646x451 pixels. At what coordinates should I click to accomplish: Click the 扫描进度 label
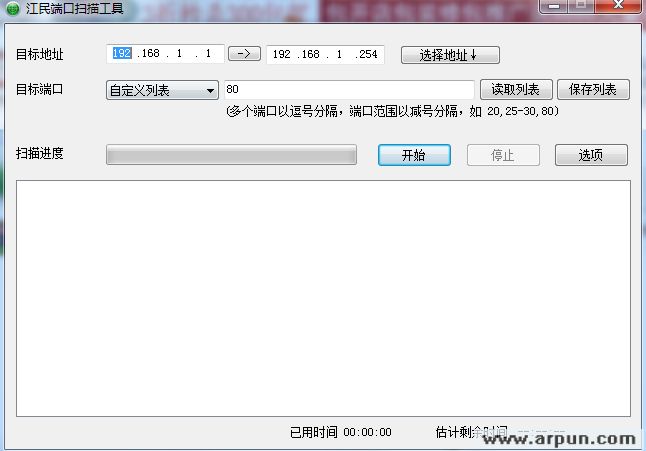click(x=40, y=154)
